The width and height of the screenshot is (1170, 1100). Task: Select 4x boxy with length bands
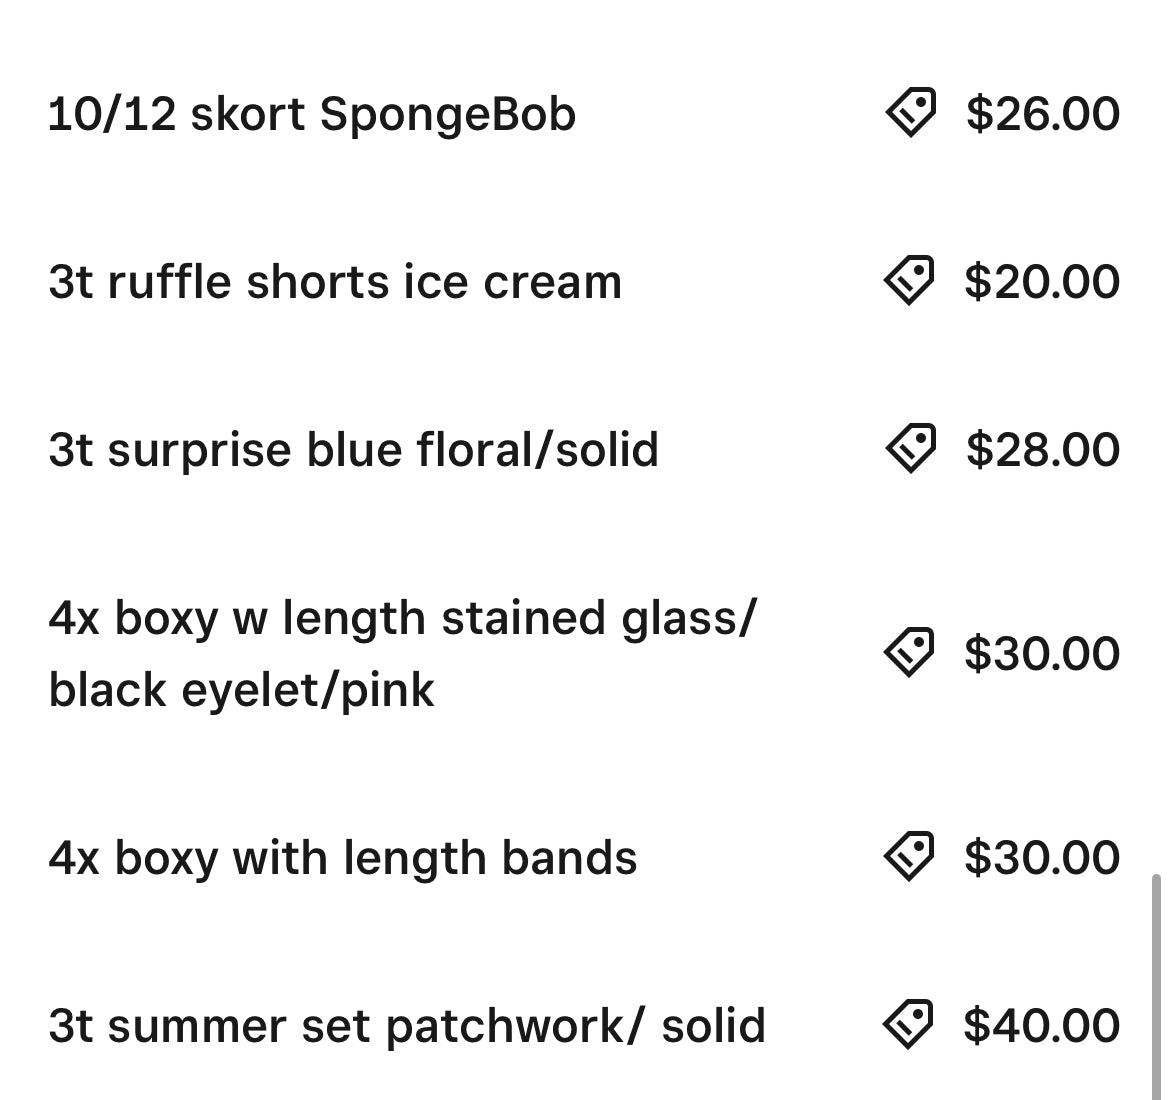[342, 858]
